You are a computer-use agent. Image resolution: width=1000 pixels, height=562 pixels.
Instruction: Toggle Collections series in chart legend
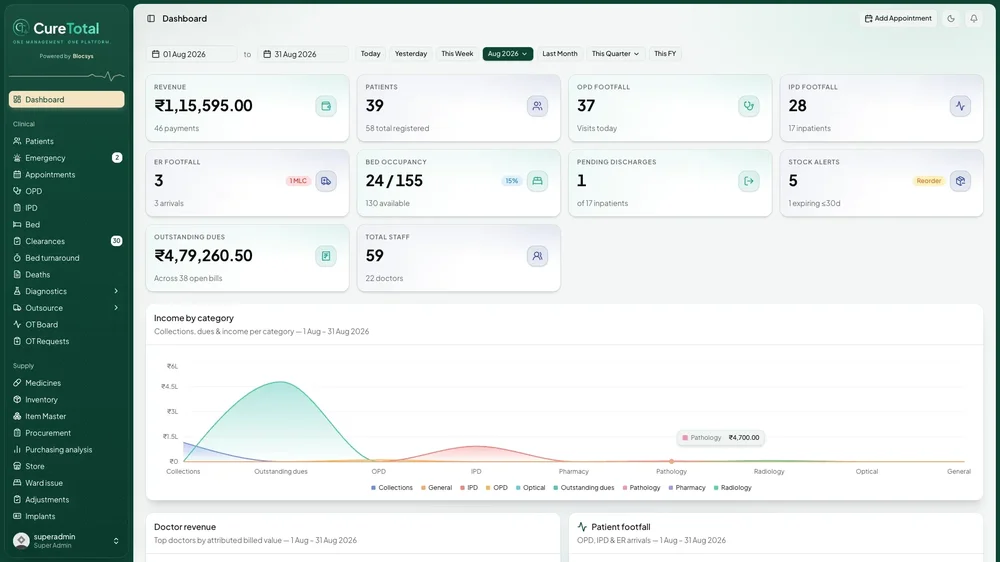[x=392, y=488]
